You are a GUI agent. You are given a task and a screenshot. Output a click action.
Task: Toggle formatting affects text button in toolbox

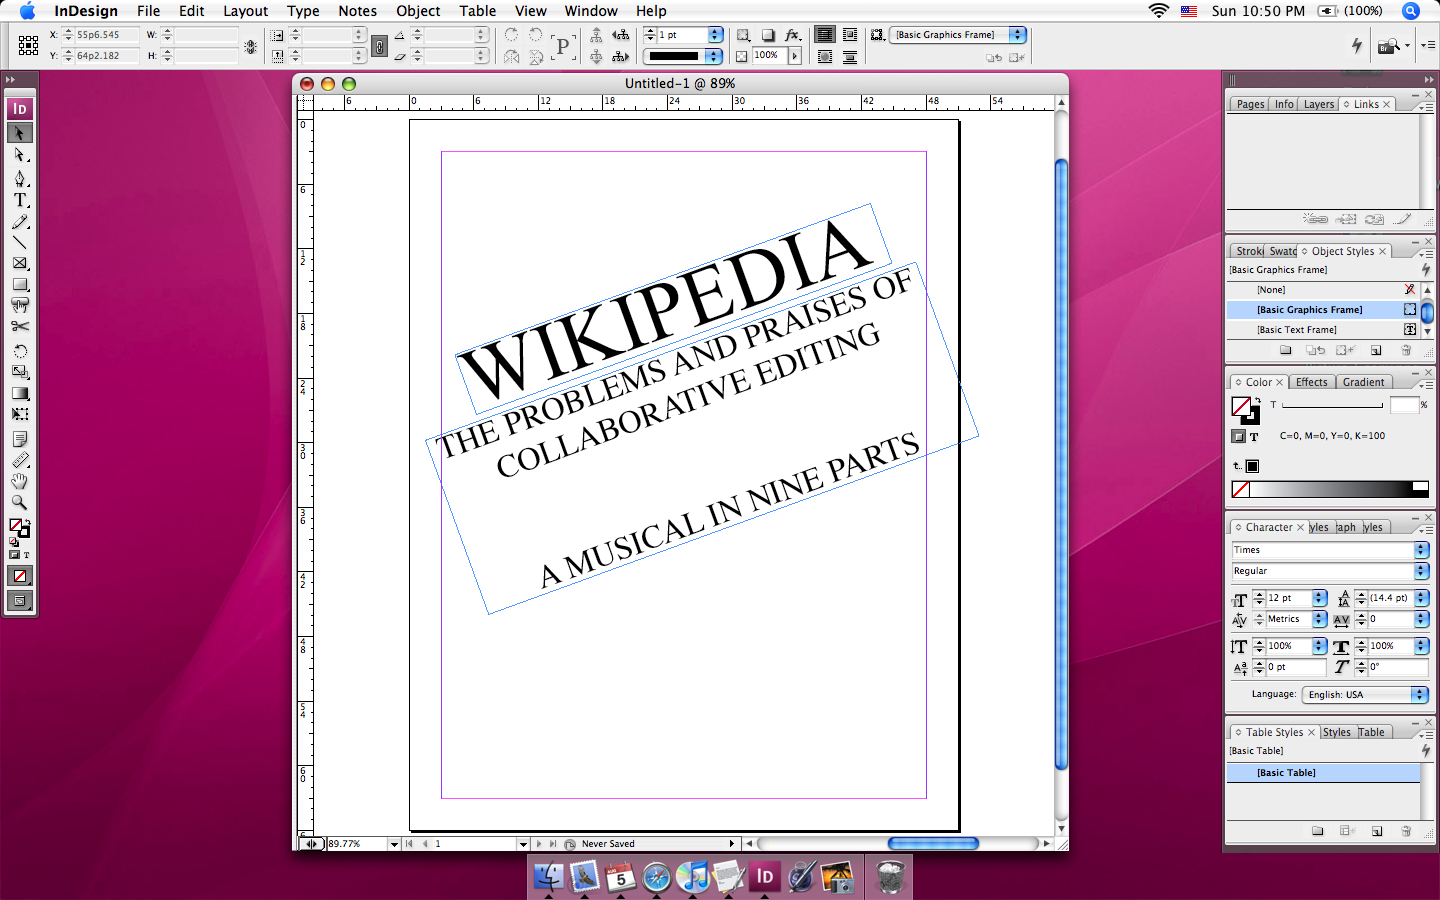pyautogui.click(x=26, y=554)
